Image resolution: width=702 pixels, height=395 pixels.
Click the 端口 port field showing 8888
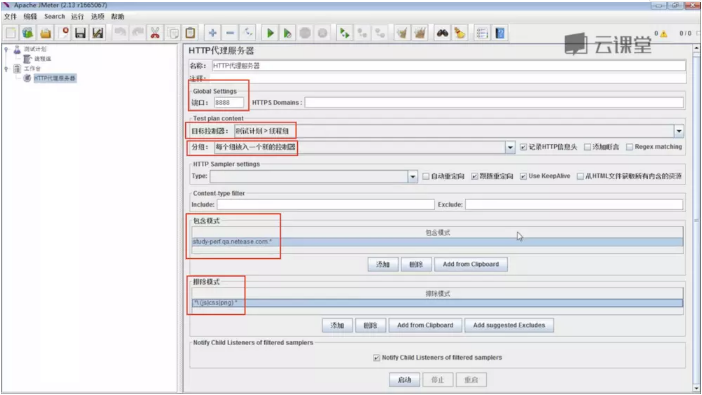click(229, 103)
